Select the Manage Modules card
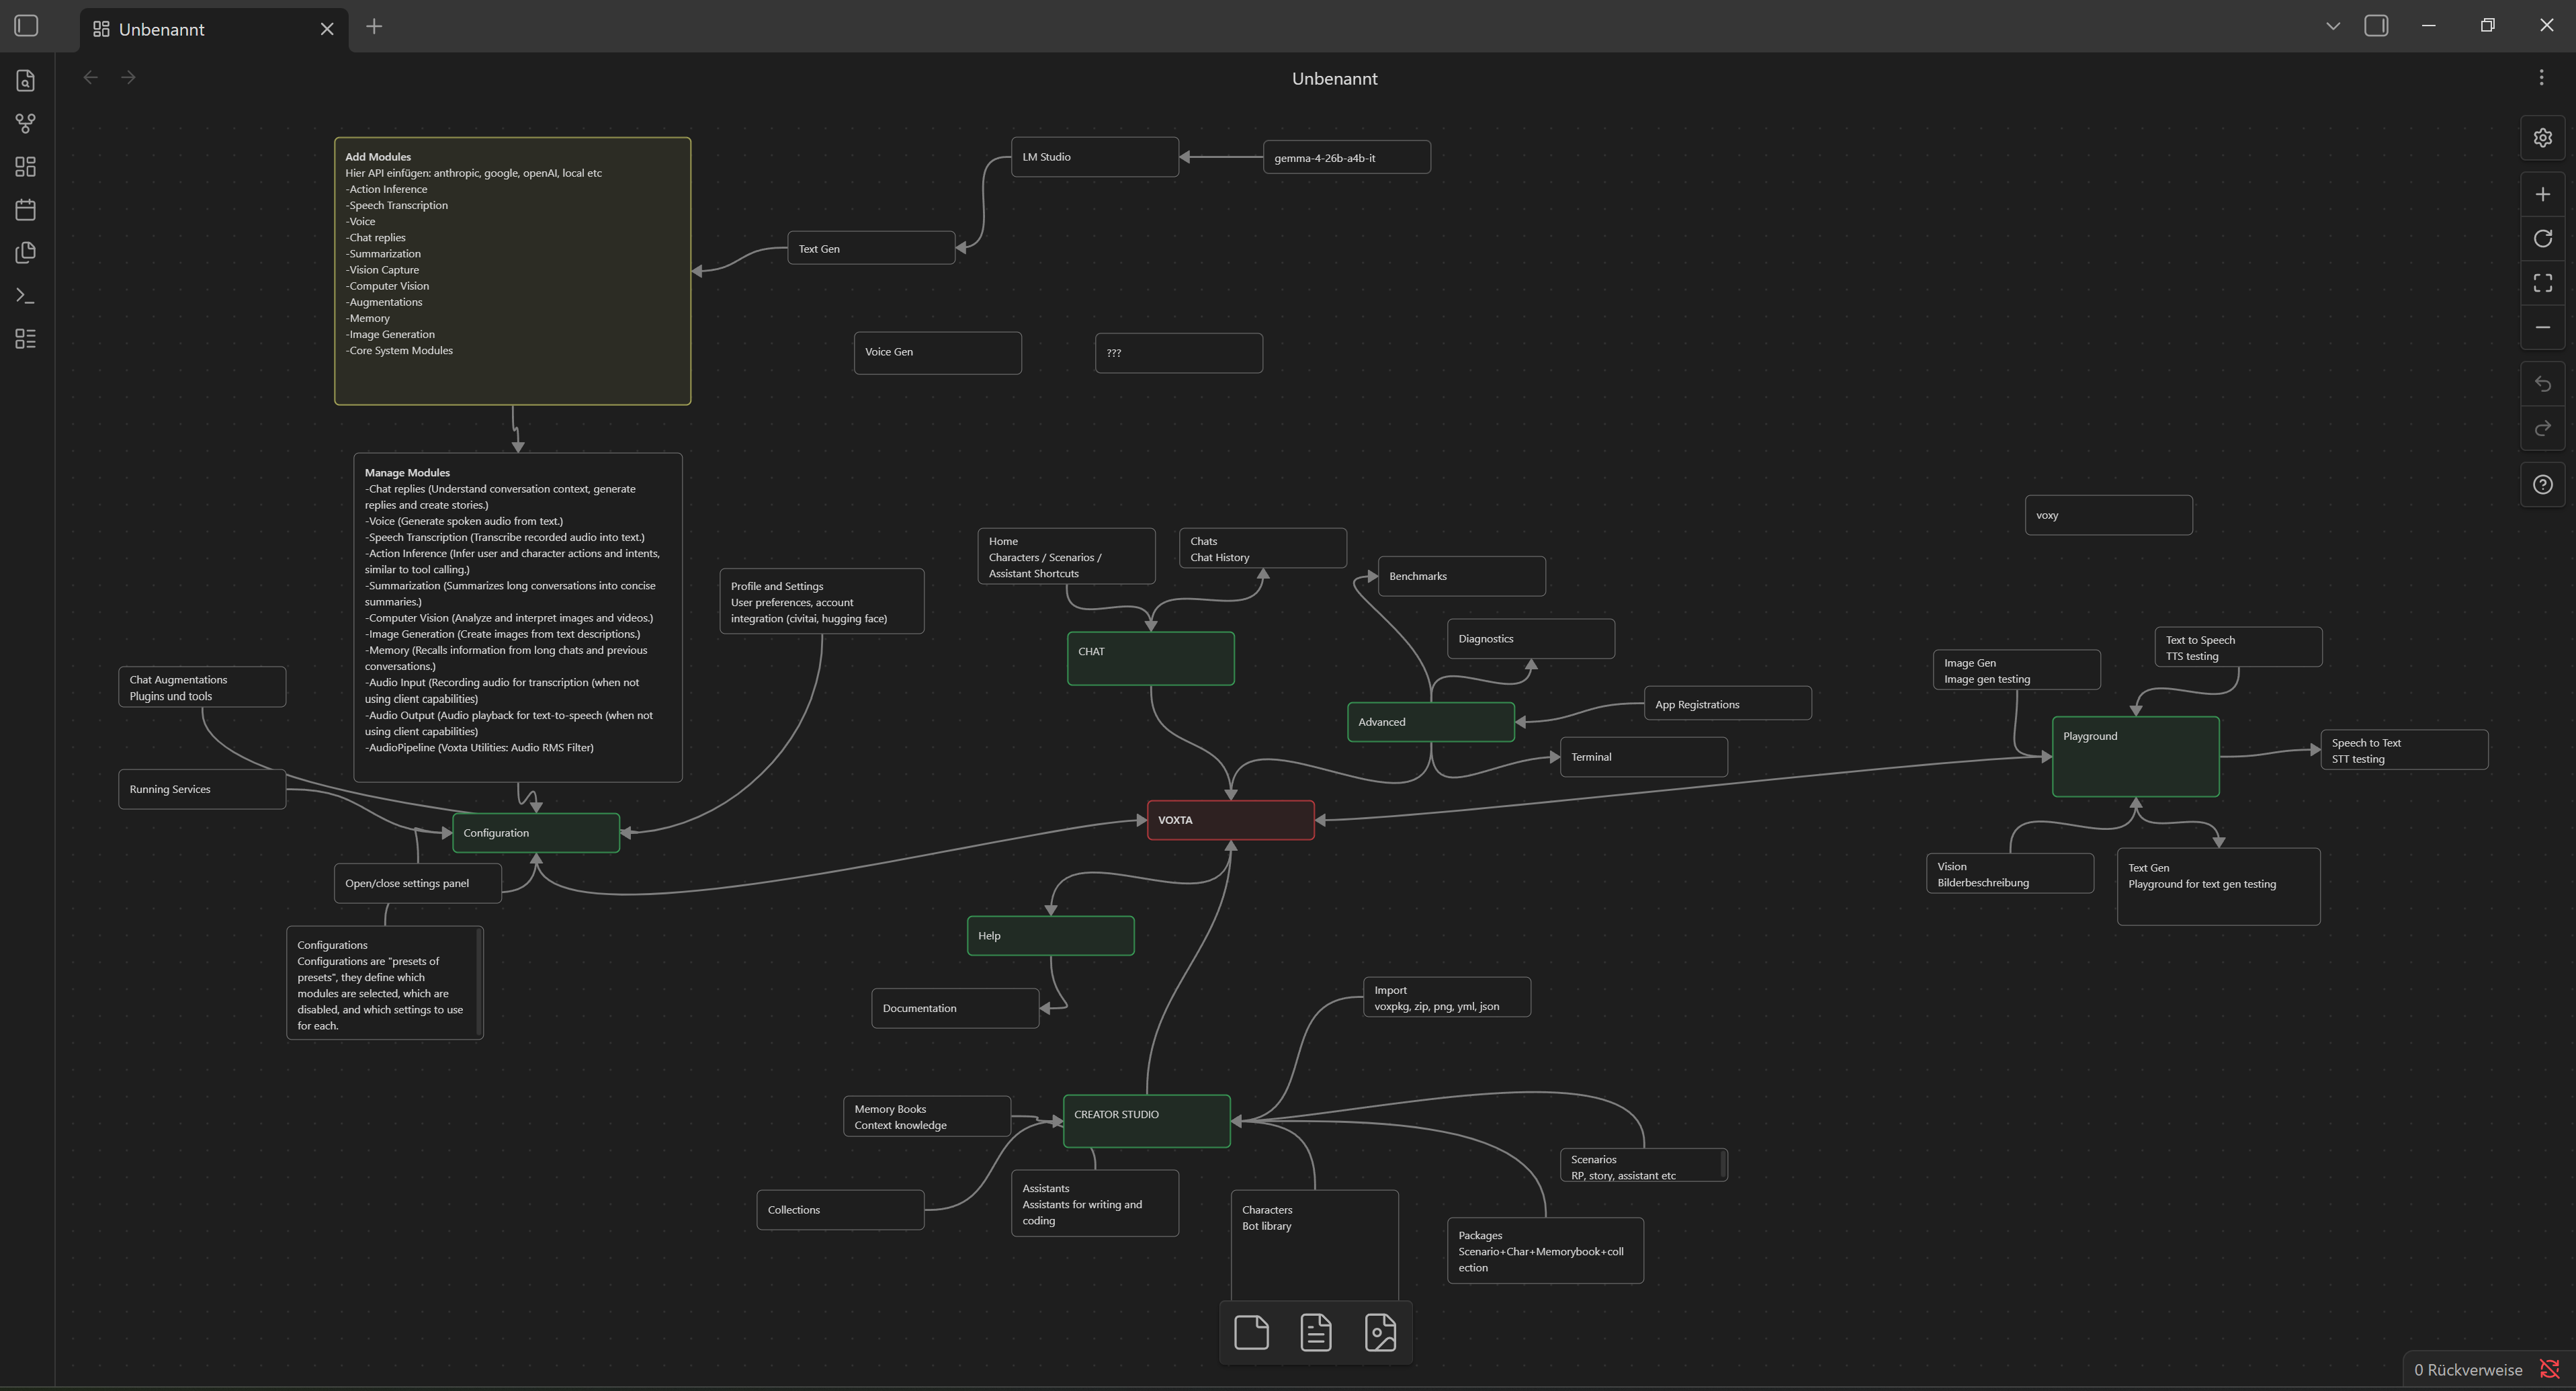 click(x=517, y=617)
